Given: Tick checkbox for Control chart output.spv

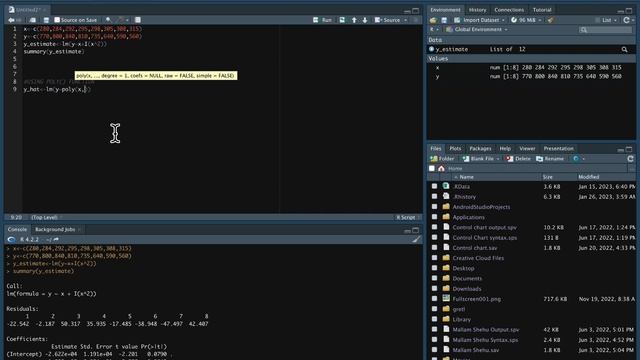Looking at the screenshot, I should click(x=434, y=227).
